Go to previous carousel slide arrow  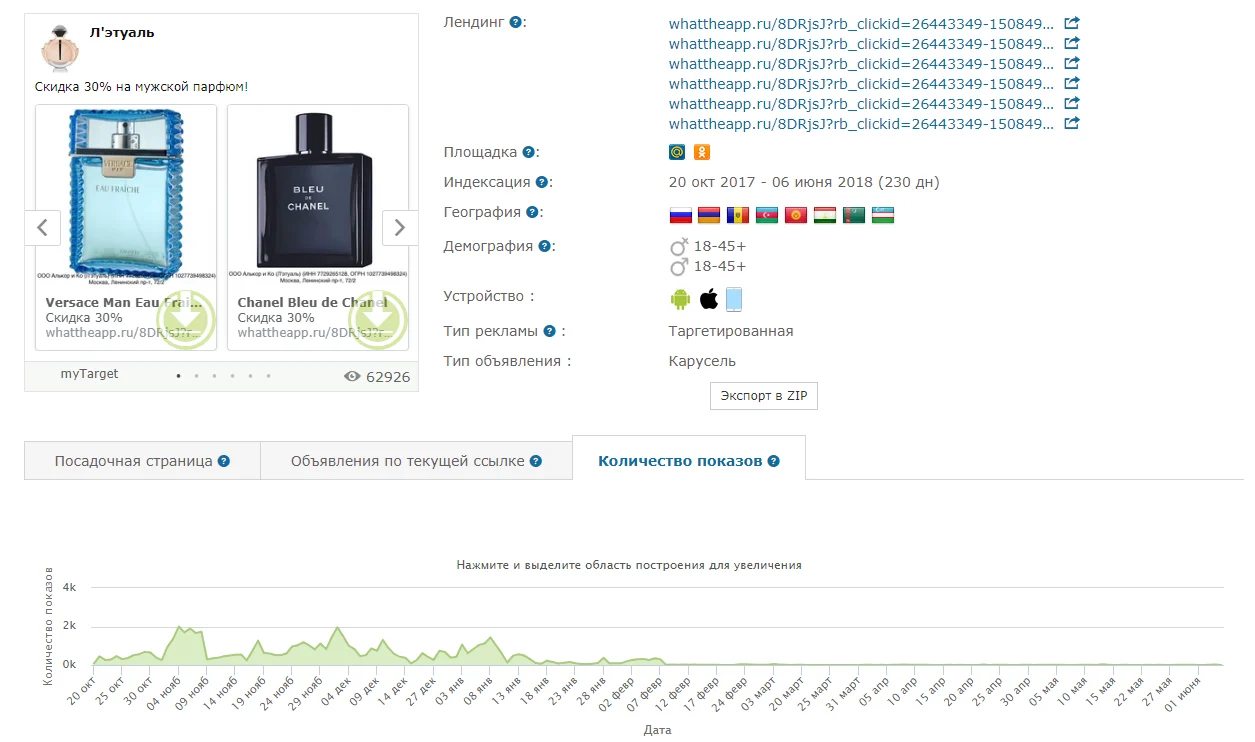pos(42,228)
